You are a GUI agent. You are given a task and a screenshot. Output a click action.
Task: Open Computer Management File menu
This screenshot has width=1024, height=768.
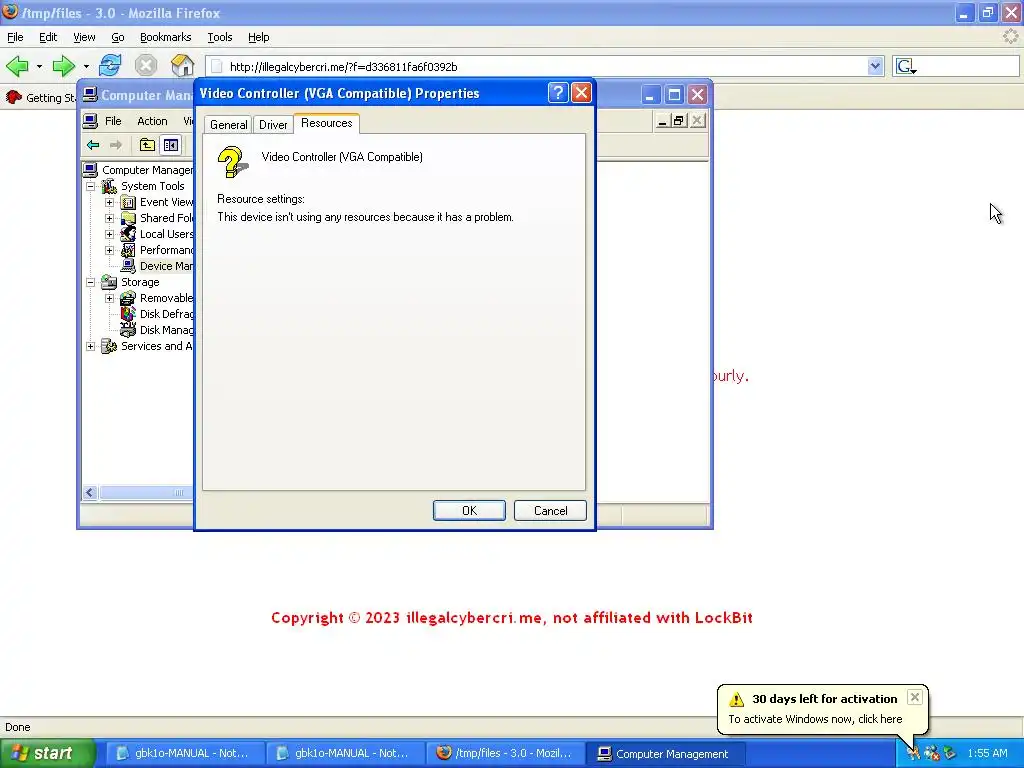(113, 121)
